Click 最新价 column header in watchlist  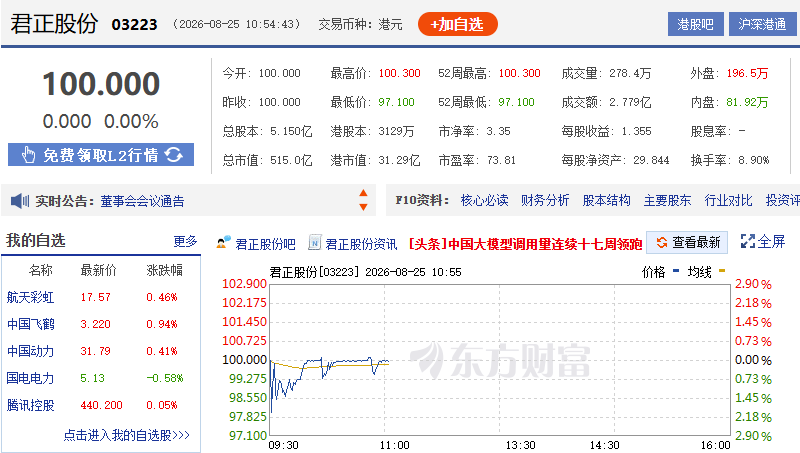pyautogui.click(x=98, y=270)
